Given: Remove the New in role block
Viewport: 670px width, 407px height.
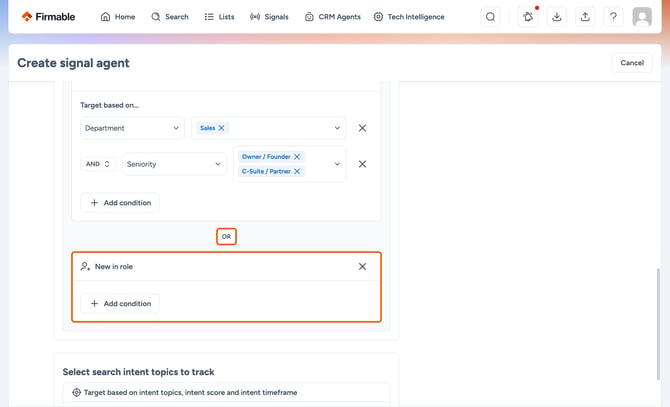Looking at the screenshot, I should (362, 266).
